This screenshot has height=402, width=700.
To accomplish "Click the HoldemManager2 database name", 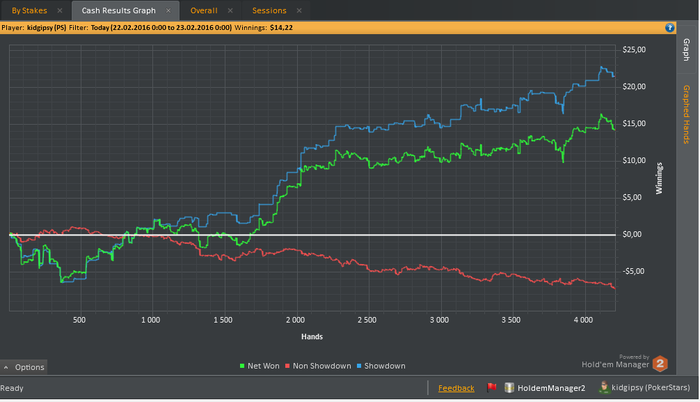I will pyautogui.click(x=551, y=388).
